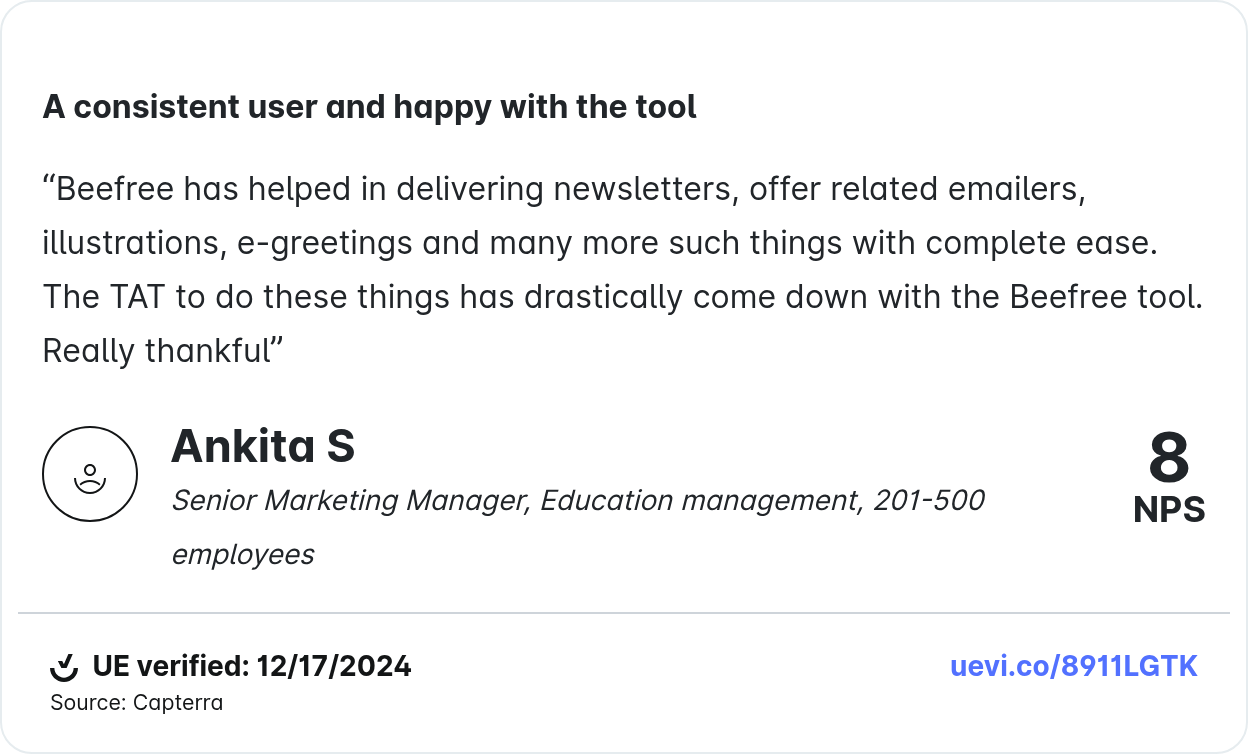The width and height of the screenshot is (1248, 754).
Task: Click the "201-500" company size text
Action: tap(929, 500)
